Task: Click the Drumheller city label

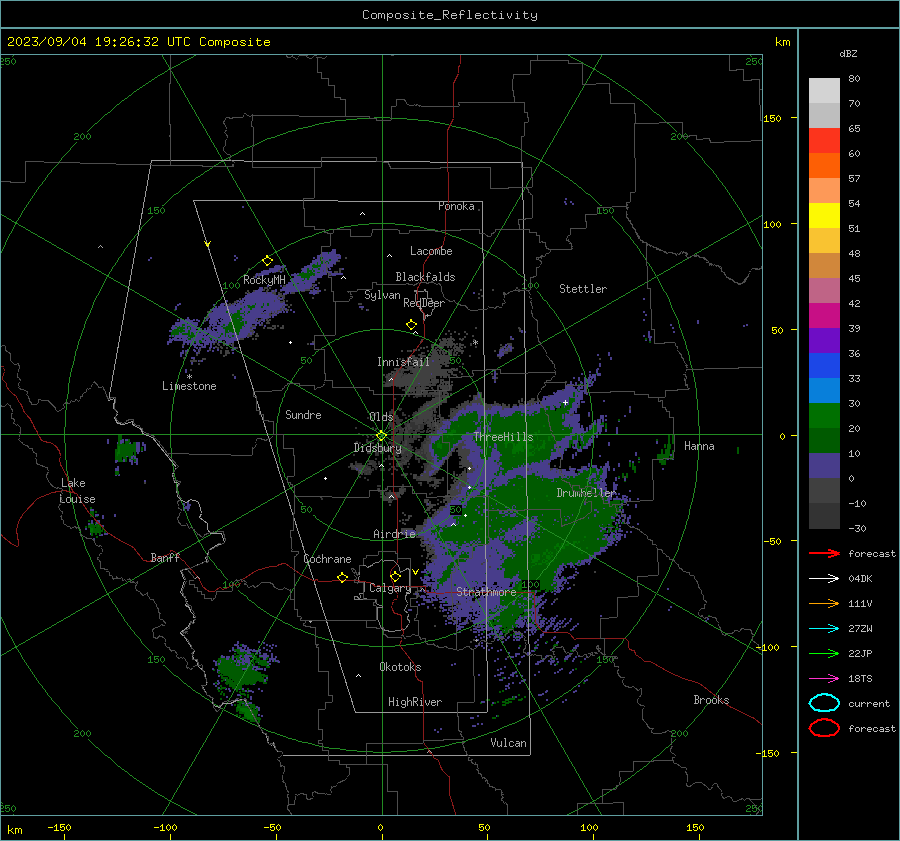Action: click(x=586, y=493)
